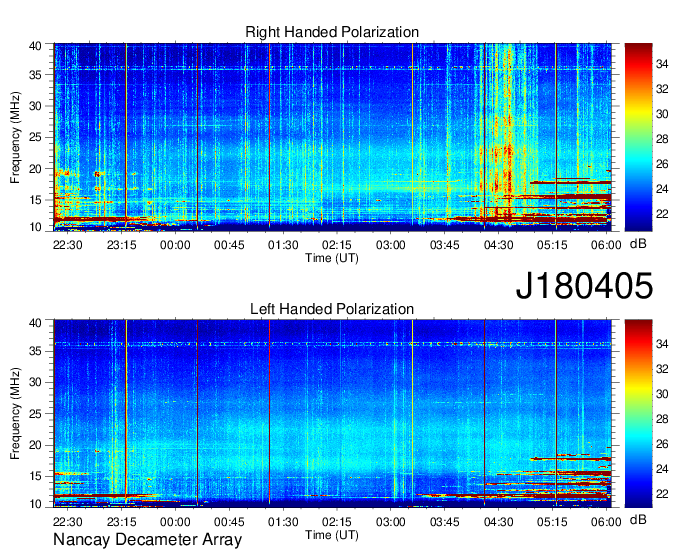The image size is (680, 552).
Task: Click 06:00 tick under Right Handed plot
Action: [606, 245]
